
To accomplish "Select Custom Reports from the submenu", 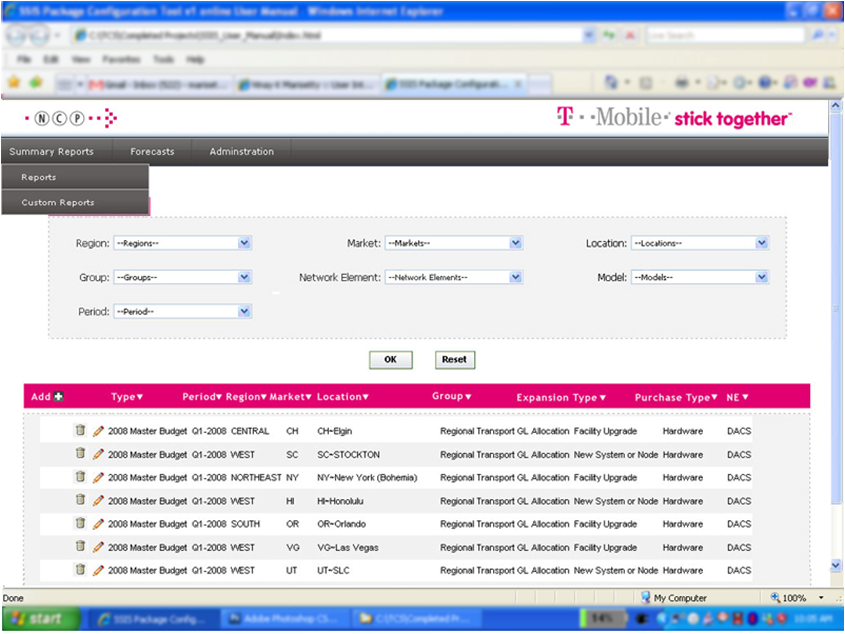I will (x=75, y=203).
